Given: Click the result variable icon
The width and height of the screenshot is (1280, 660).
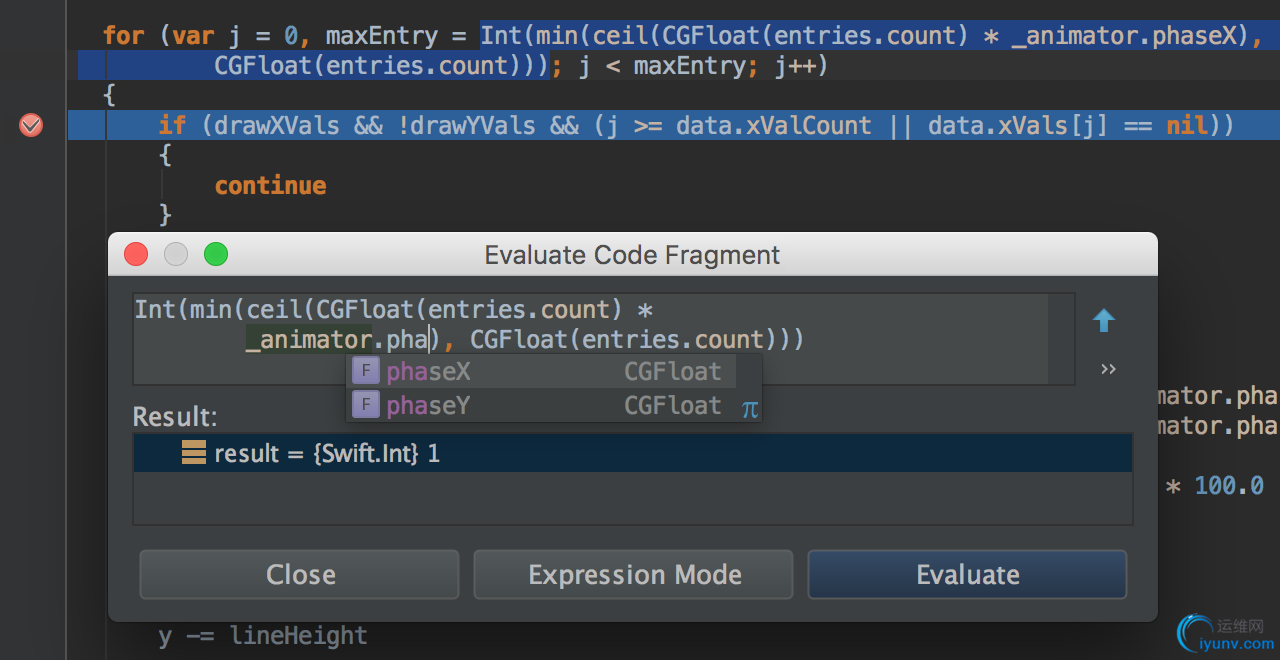Looking at the screenshot, I should [x=194, y=453].
